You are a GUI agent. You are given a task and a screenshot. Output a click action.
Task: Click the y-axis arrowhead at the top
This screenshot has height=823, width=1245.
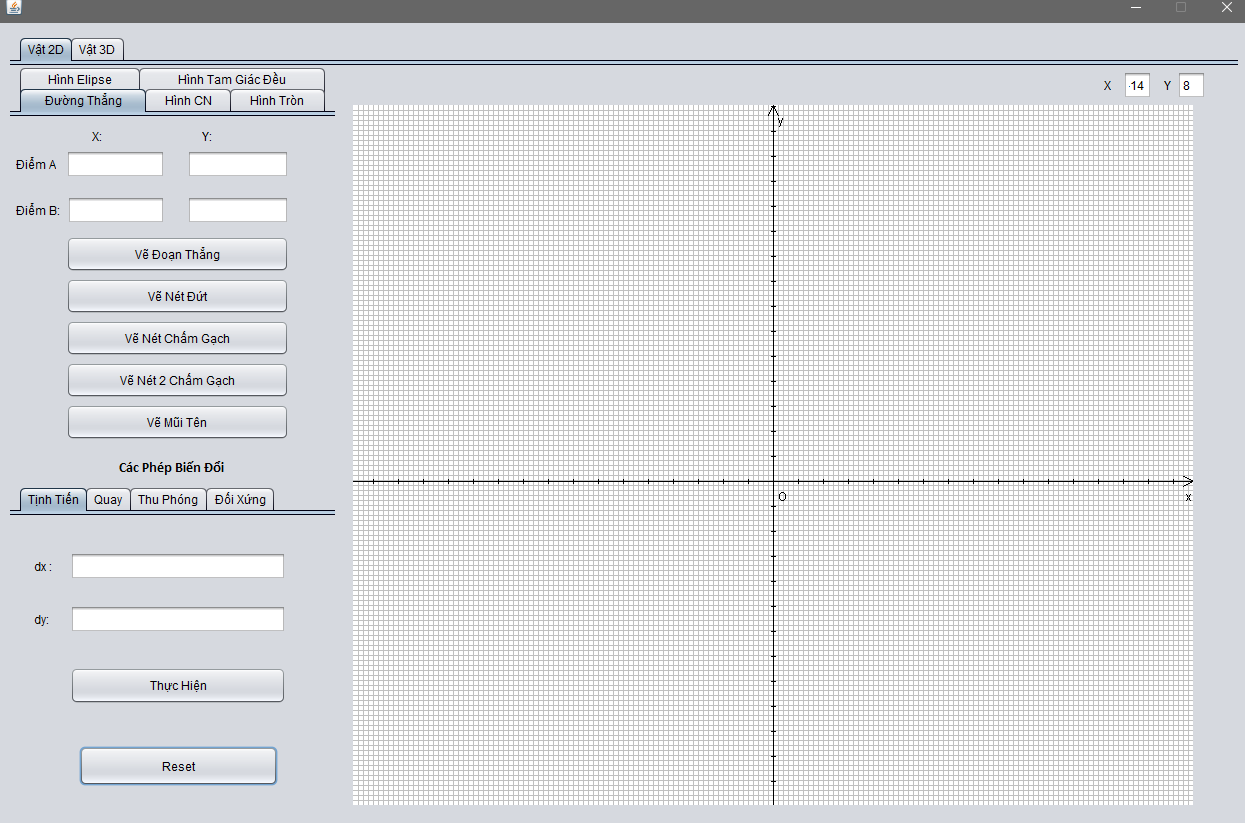(x=773, y=112)
